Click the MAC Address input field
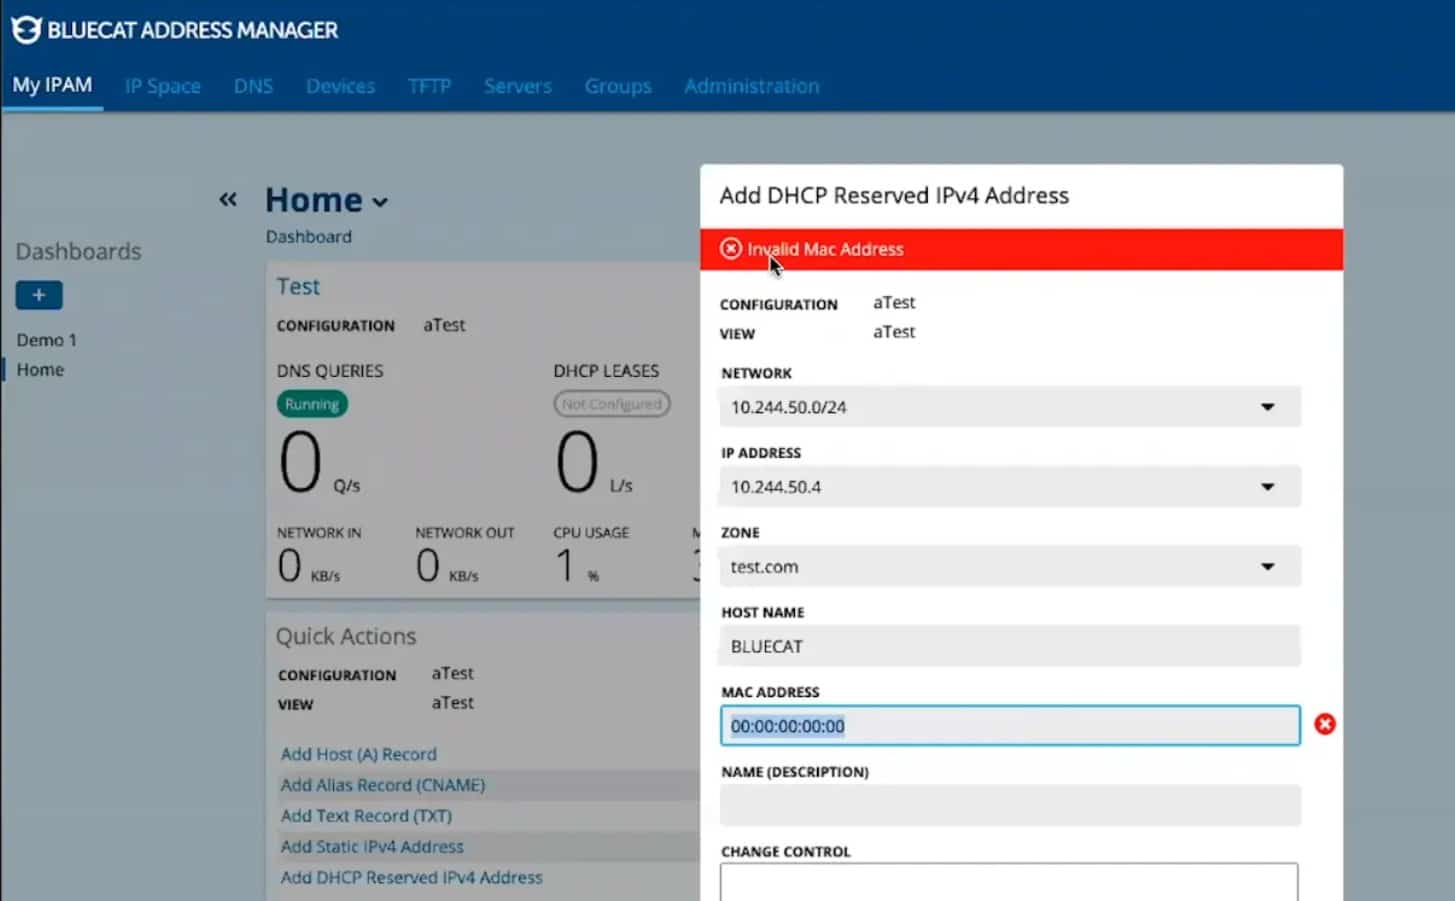 (1010, 726)
